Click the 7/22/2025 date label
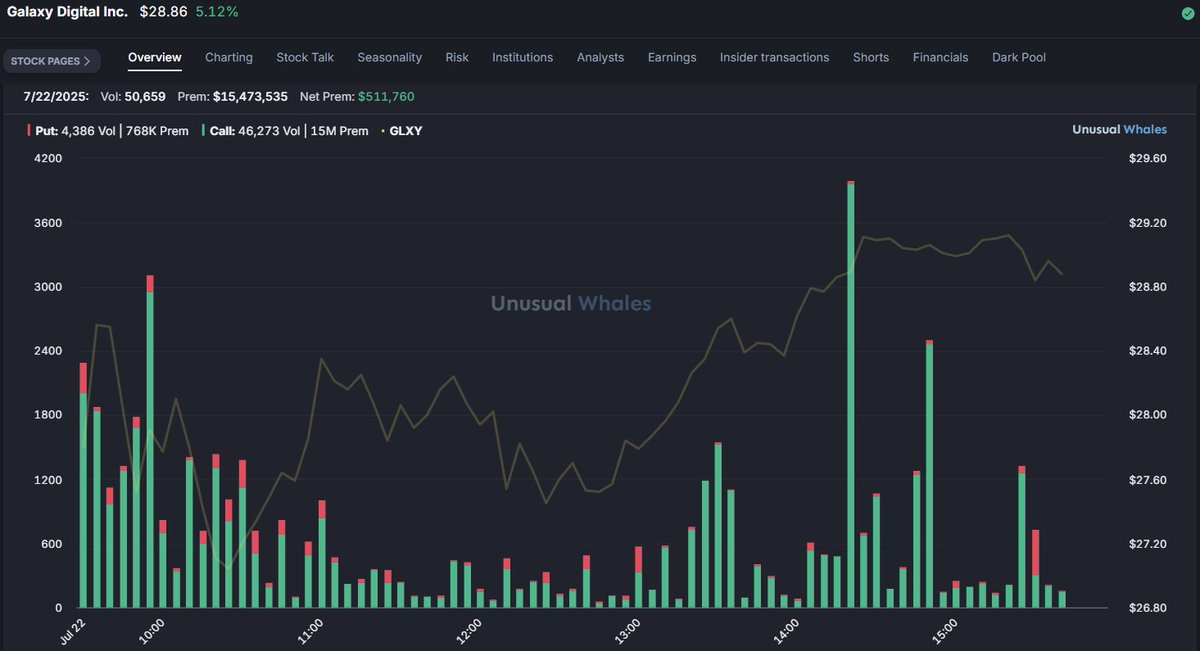1200x651 pixels. (58, 97)
